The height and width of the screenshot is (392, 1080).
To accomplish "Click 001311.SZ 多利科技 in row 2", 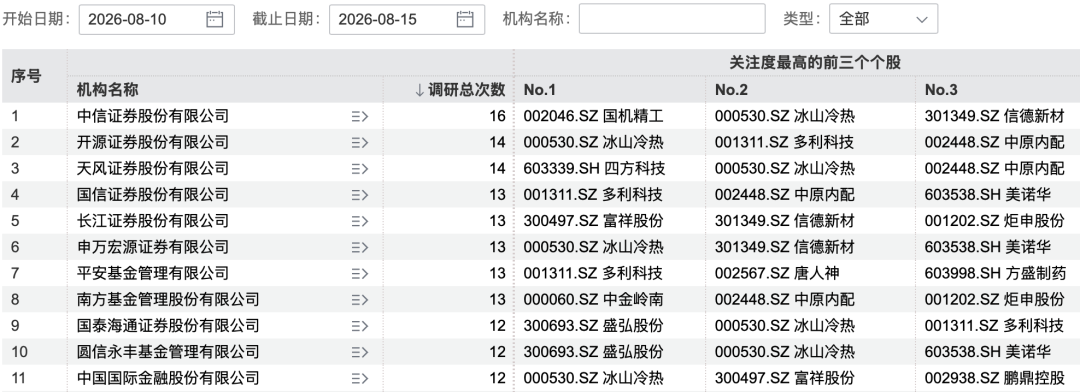I will [785, 143].
